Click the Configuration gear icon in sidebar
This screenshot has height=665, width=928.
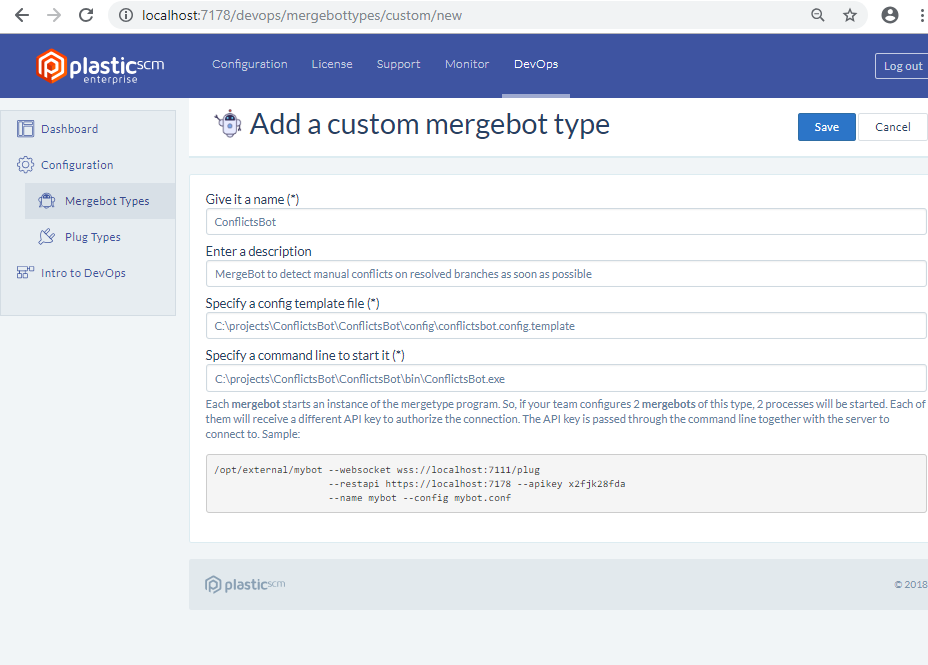(x=25, y=164)
